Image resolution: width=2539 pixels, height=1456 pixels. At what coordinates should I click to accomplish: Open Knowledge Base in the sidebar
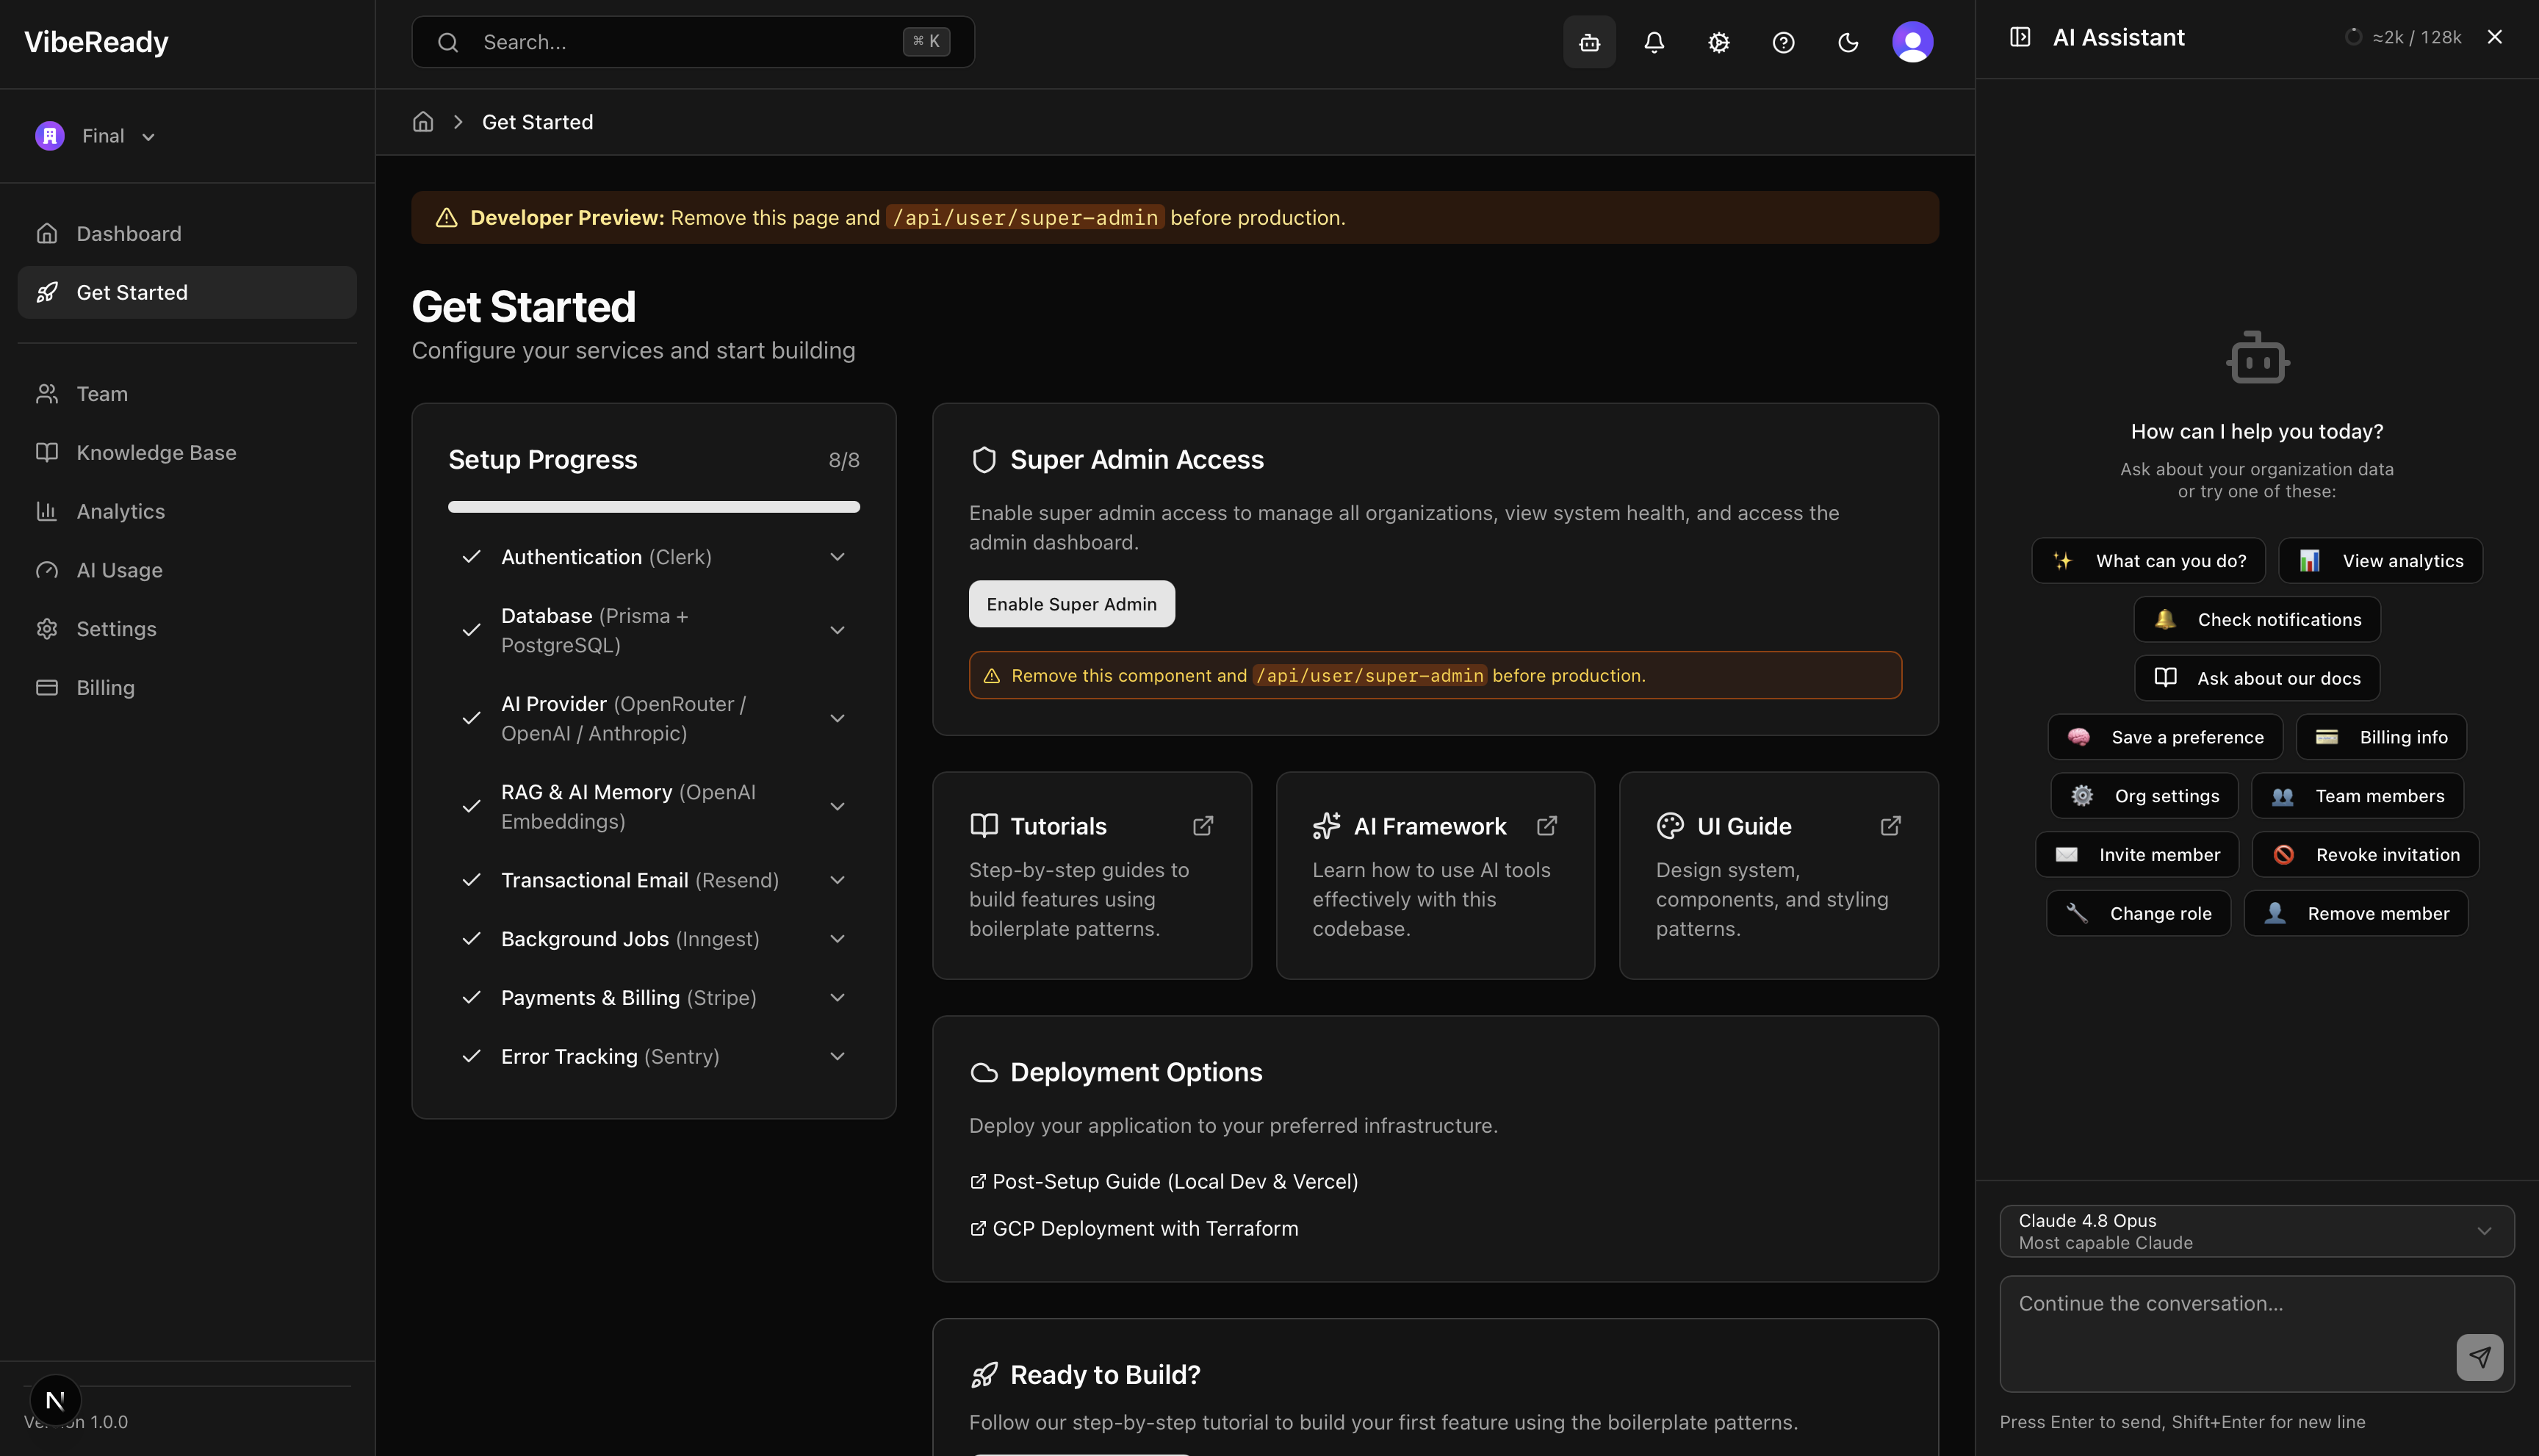[x=187, y=452]
